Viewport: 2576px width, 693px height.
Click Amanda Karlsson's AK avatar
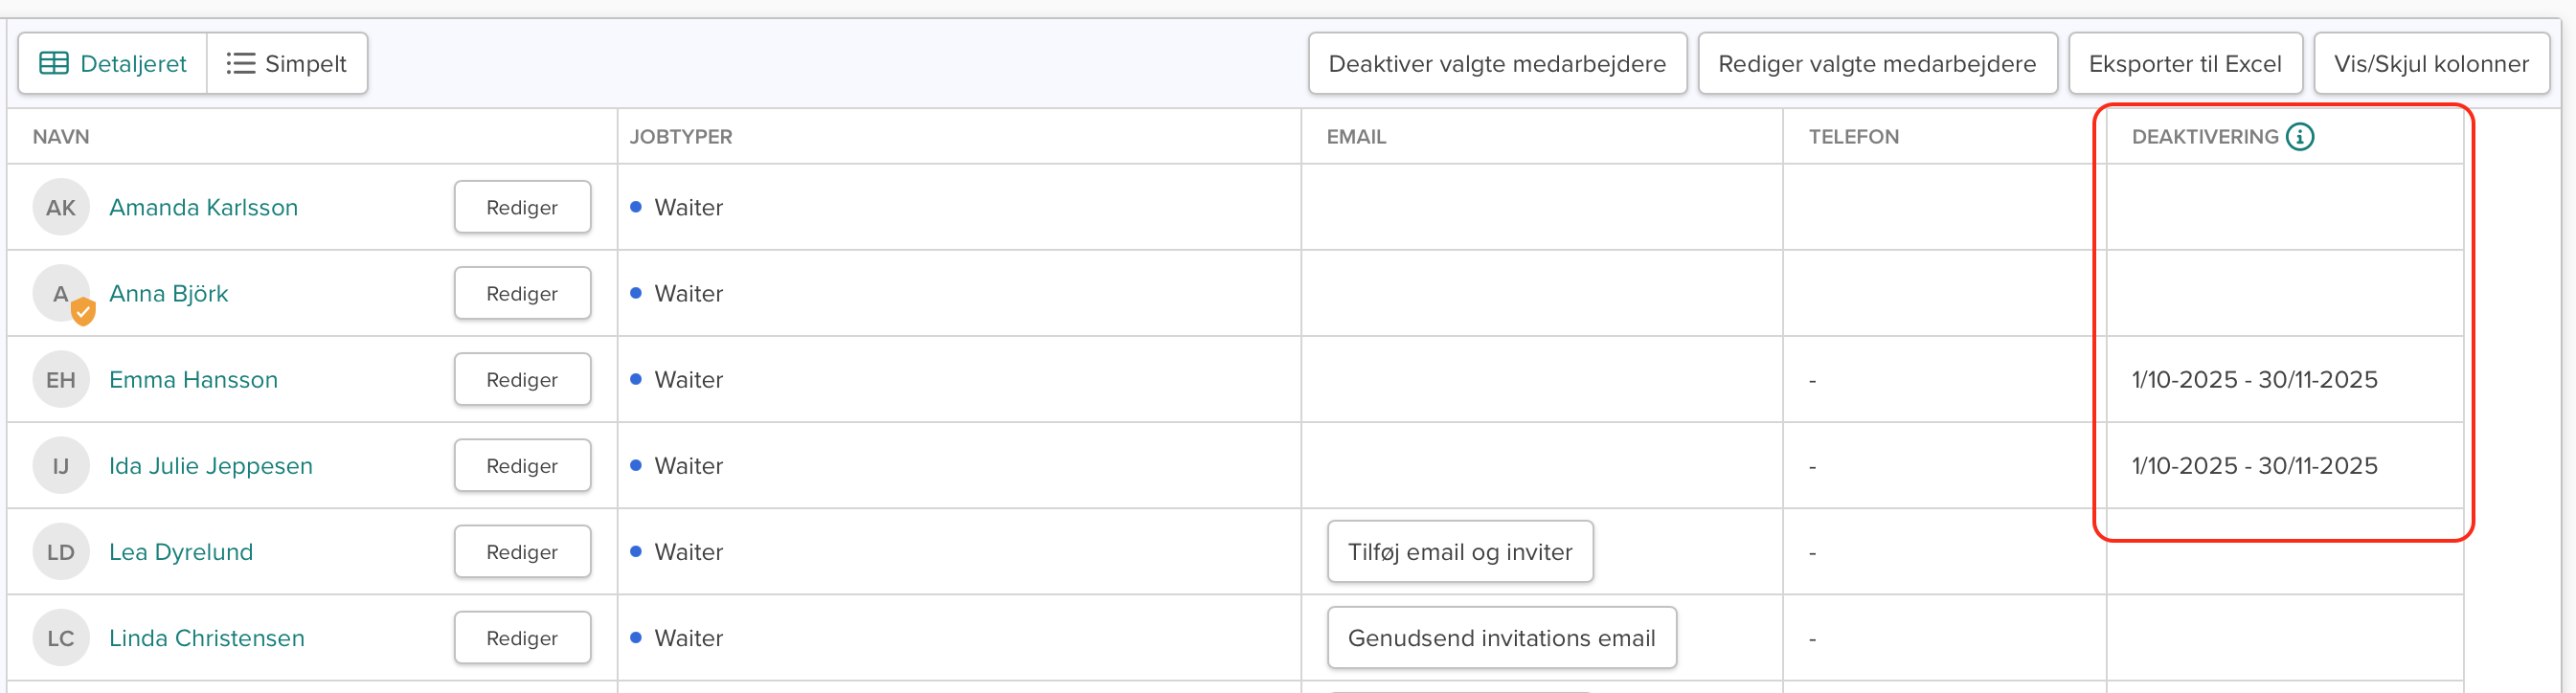click(x=61, y=208)
